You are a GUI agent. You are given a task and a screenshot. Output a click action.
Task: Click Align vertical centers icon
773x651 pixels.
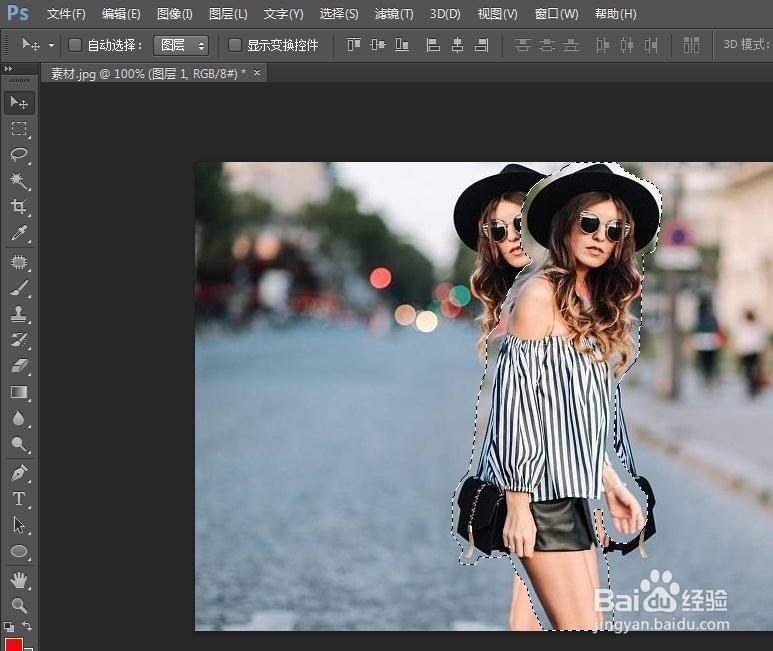click(x=378, y=45)
